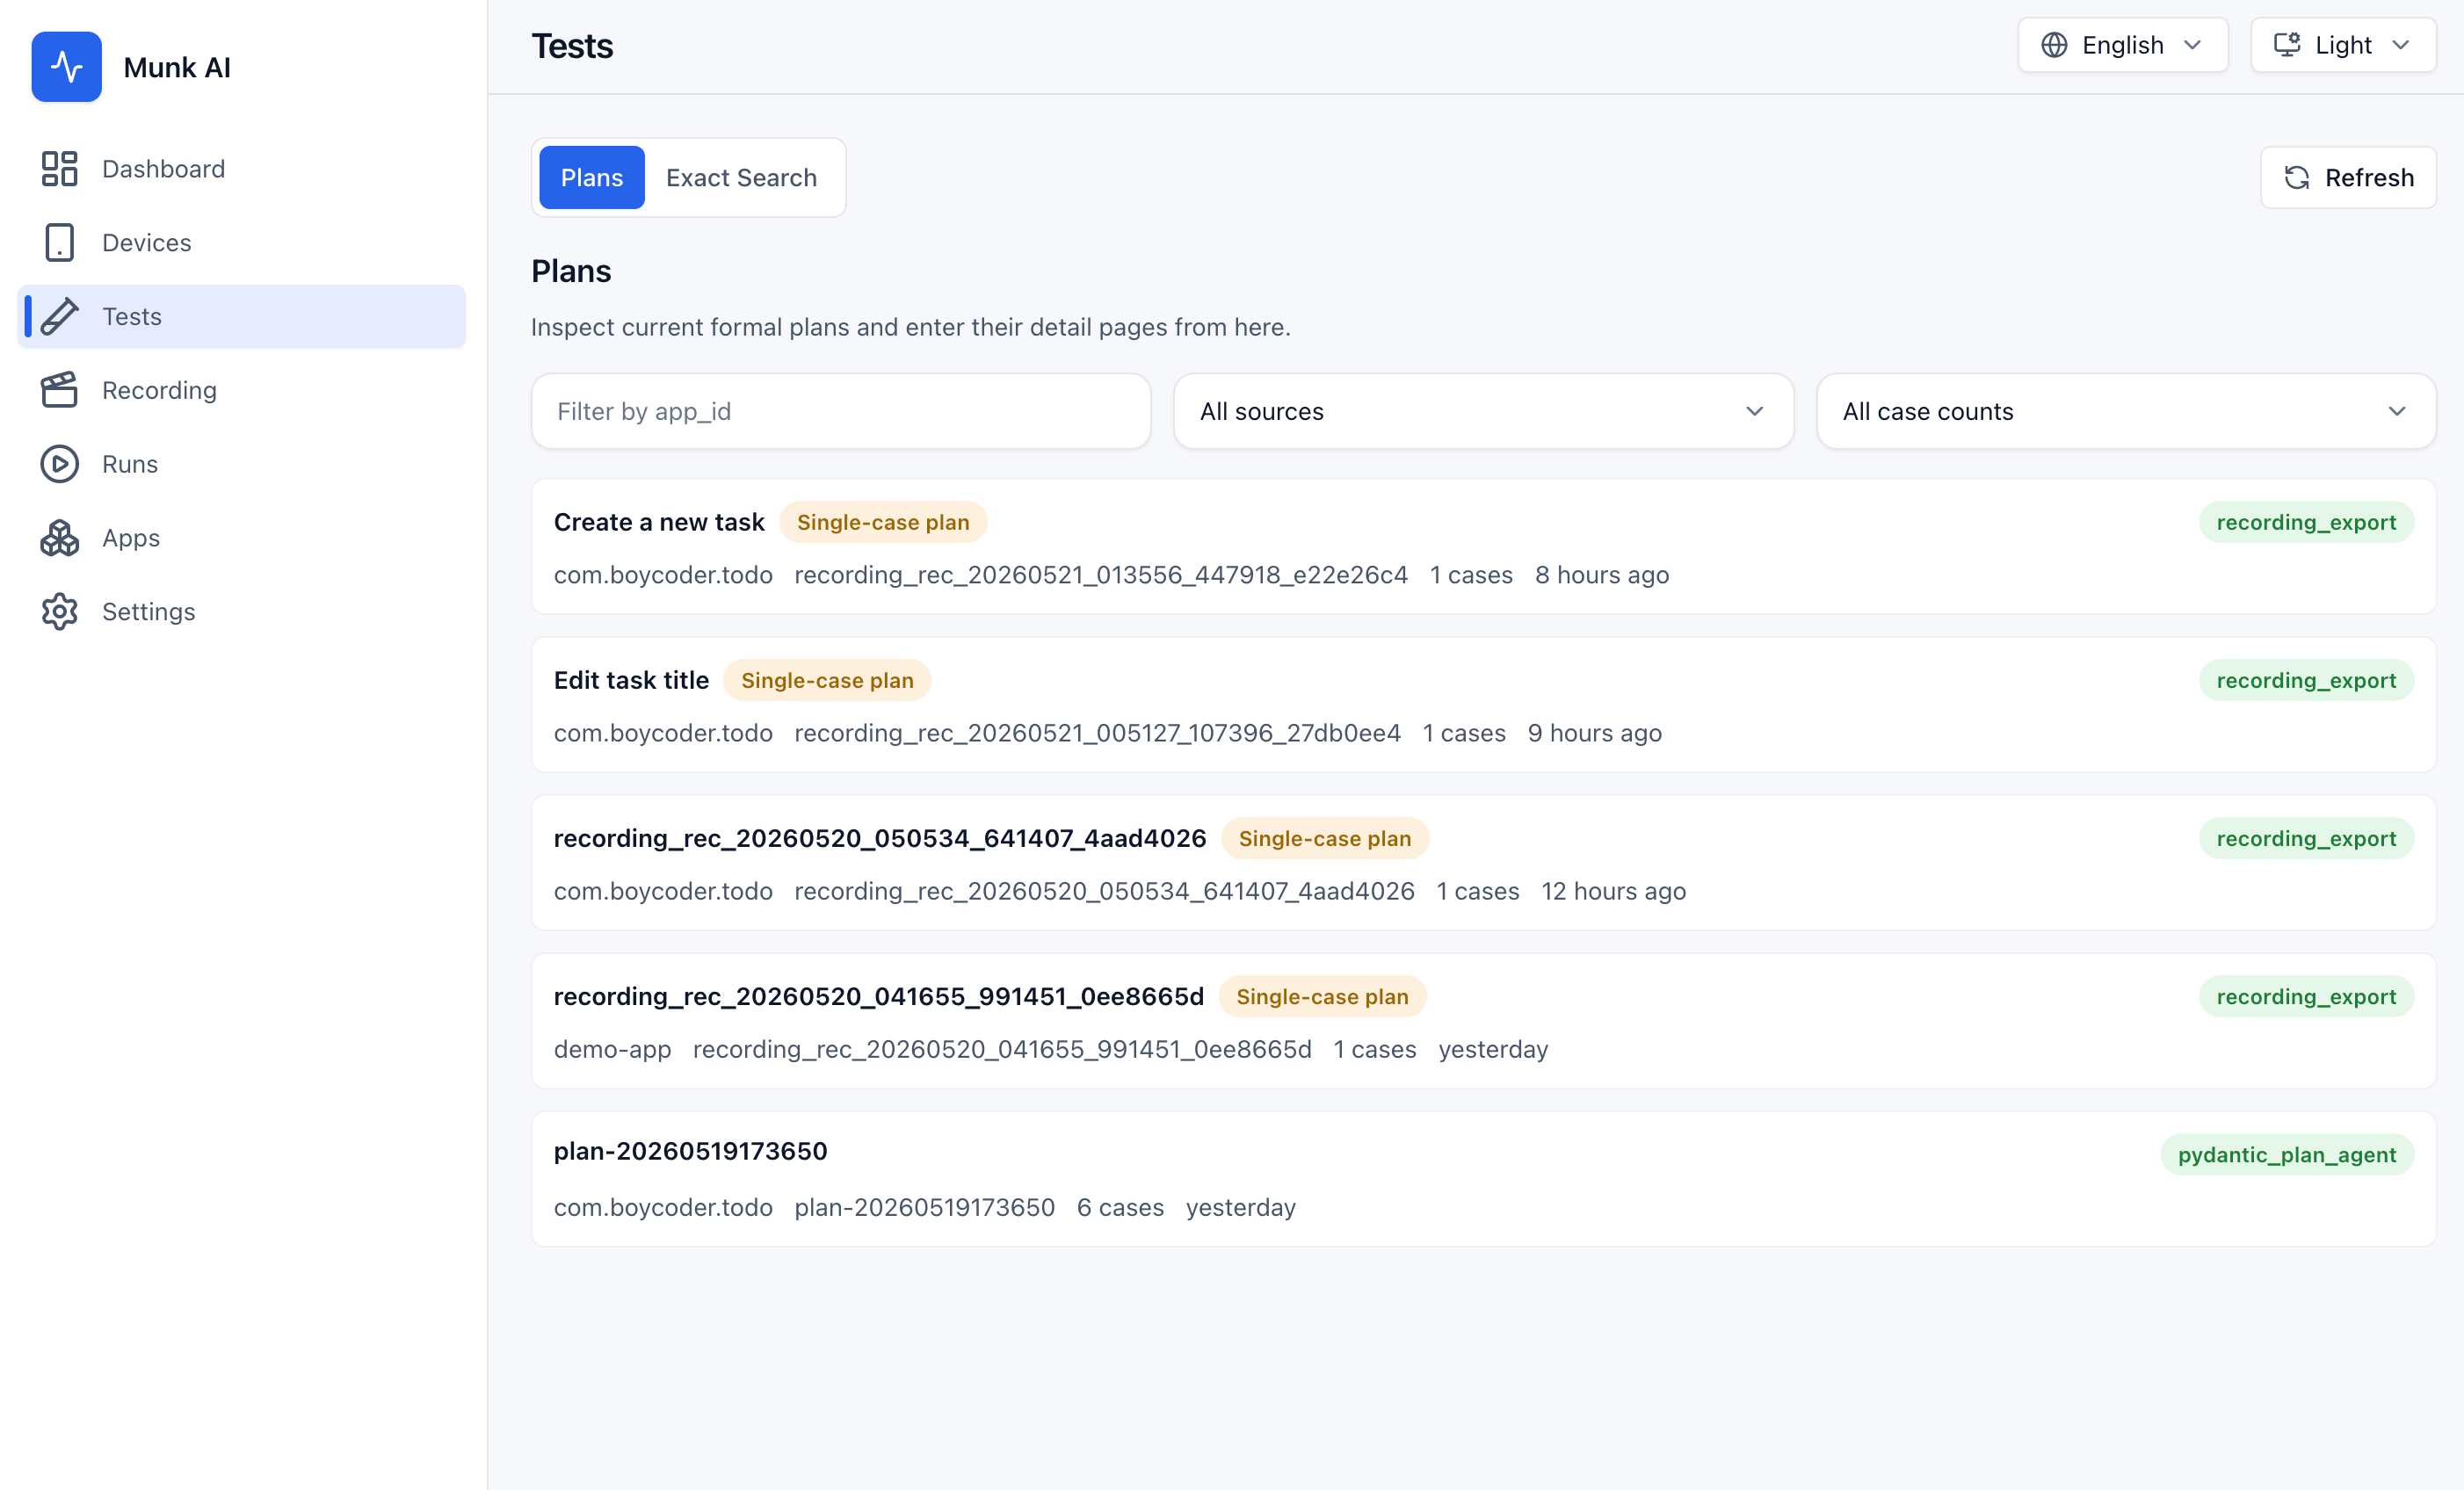This screenshot has height=1490, width=2464.
Task: Select Tests in the sidebar
Action: coord(242,316)
